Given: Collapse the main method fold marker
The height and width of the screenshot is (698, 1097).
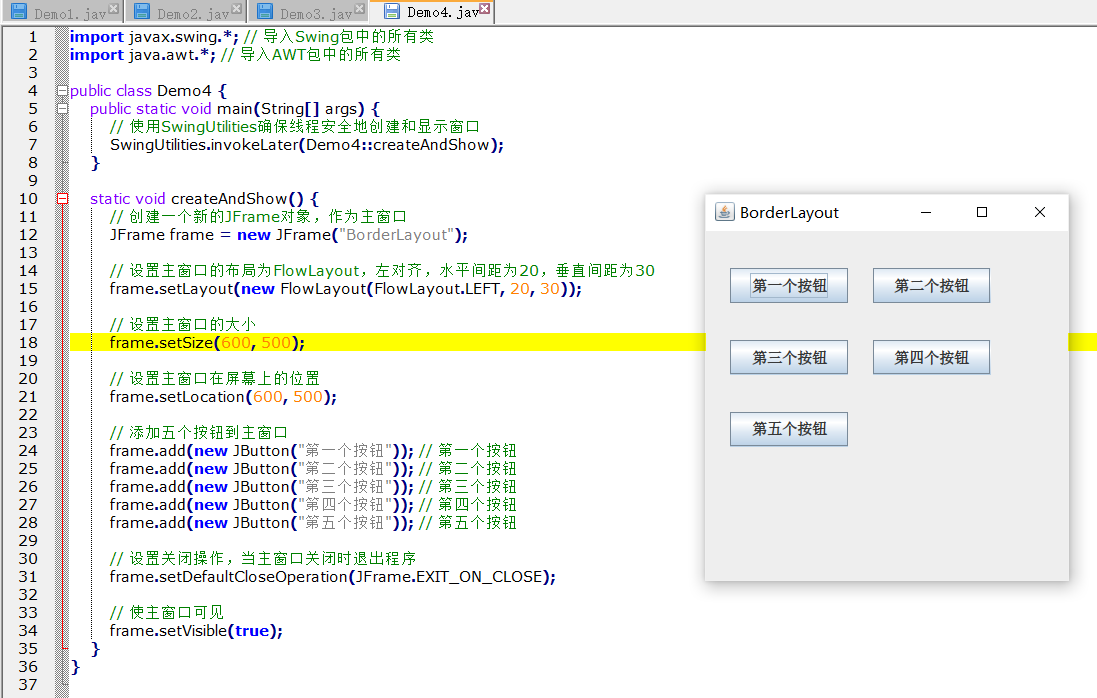Looking at the screenshot, I should (x=62, y=109).
